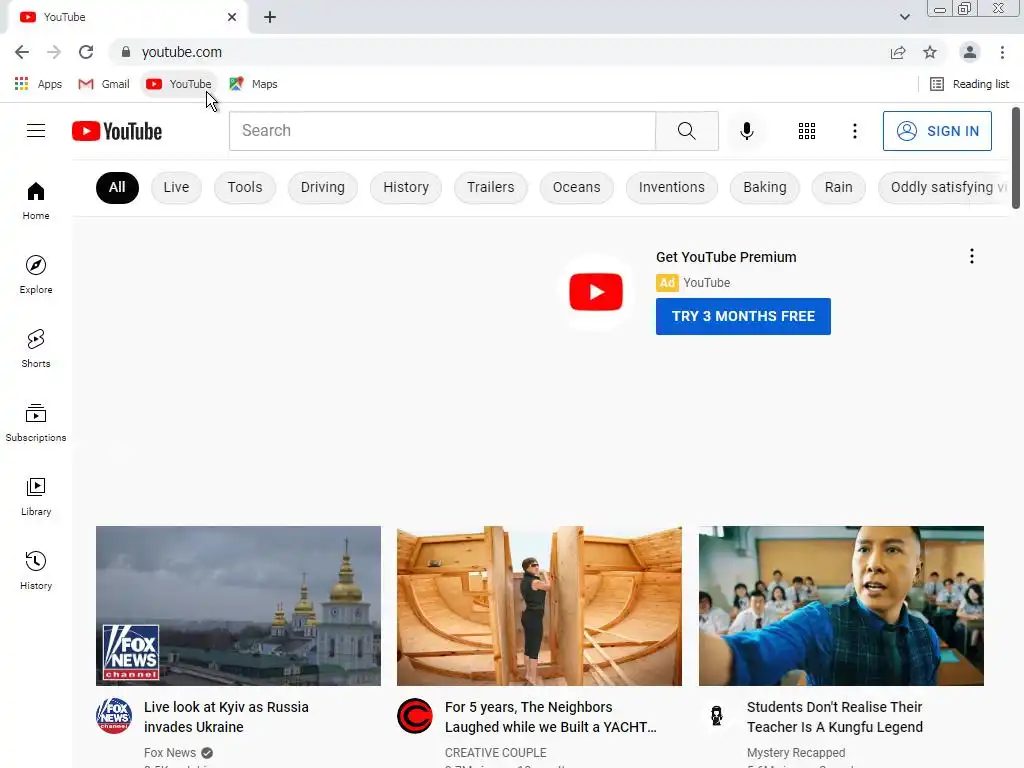Select the Inventions filter chip
Screen dimensions: 1024x768
672,187
